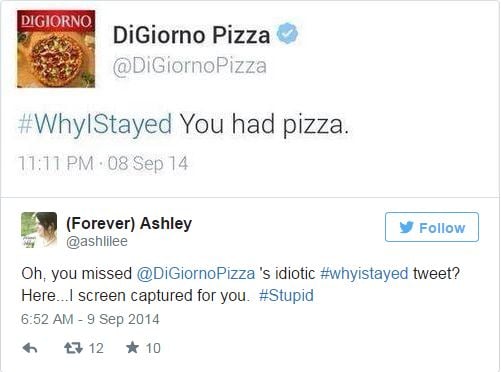
Task: Open the lowercase #whyistayed hashtag link
Action: pyautogui.click(x=364, y=274)
